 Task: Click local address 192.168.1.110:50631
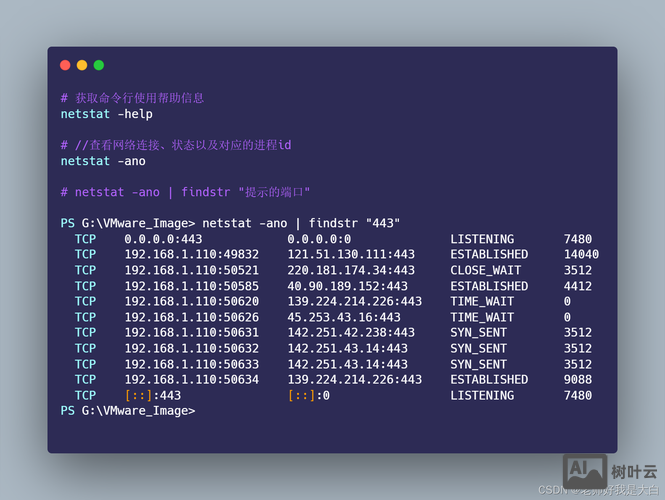click(192, 333)
